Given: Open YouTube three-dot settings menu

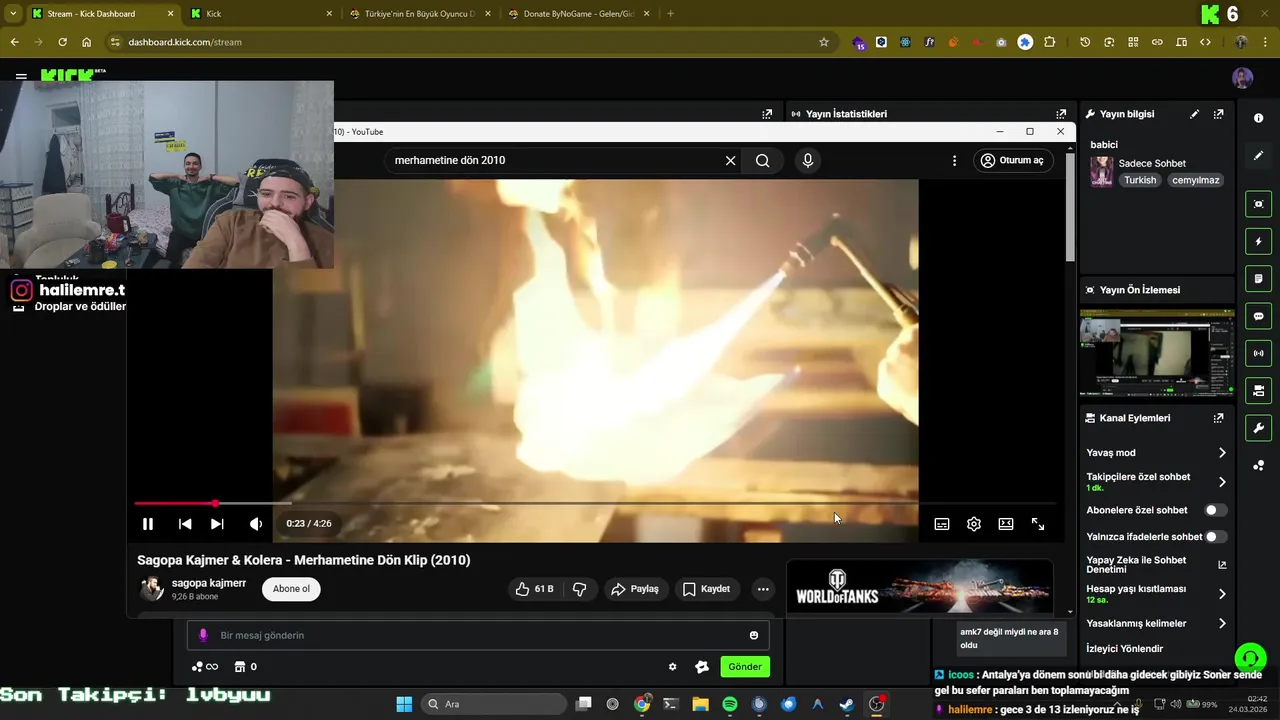Looking at the screenshot, I should pyautogui.click(x=954, y=160).
